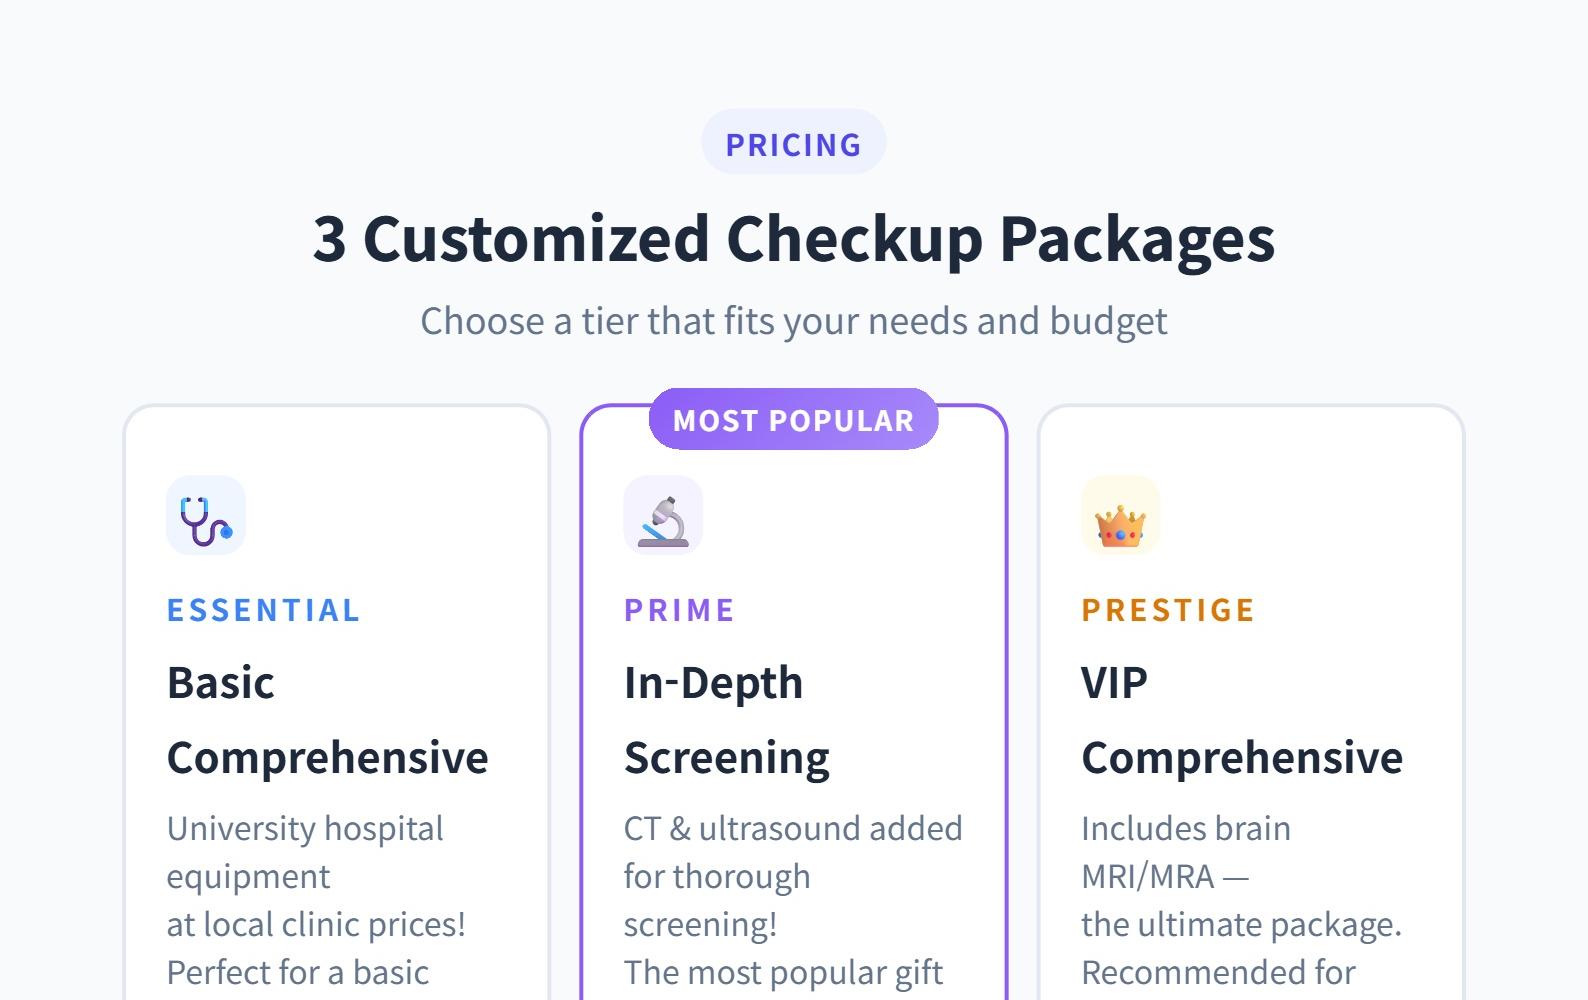Open the In-Depth Screening package title
Screen dimensions: 1588x1000
726,720
